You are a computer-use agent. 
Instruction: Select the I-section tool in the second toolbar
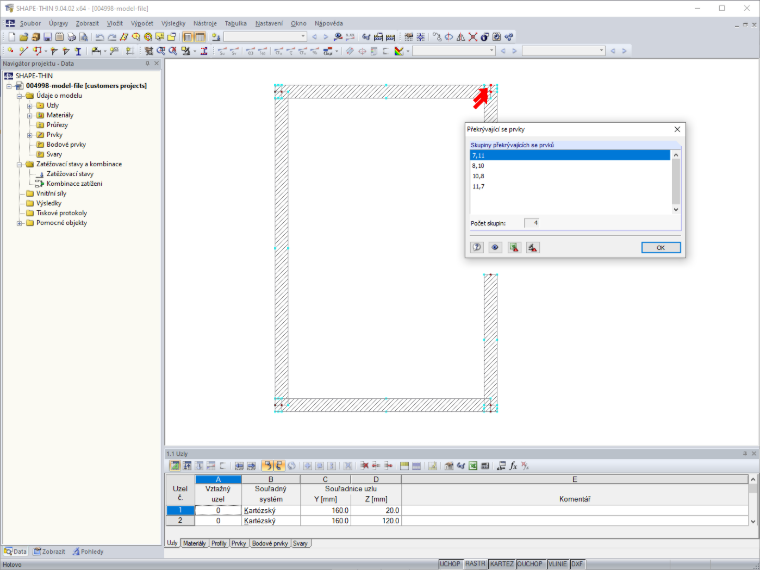click(78, 51)
